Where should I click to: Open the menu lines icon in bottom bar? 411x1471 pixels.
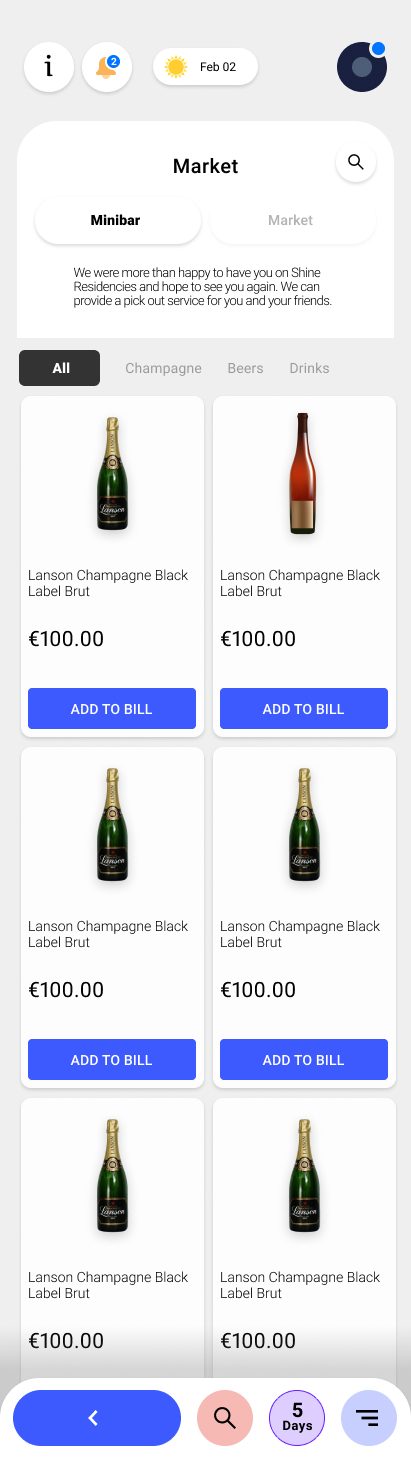[x=369, y=1418]
